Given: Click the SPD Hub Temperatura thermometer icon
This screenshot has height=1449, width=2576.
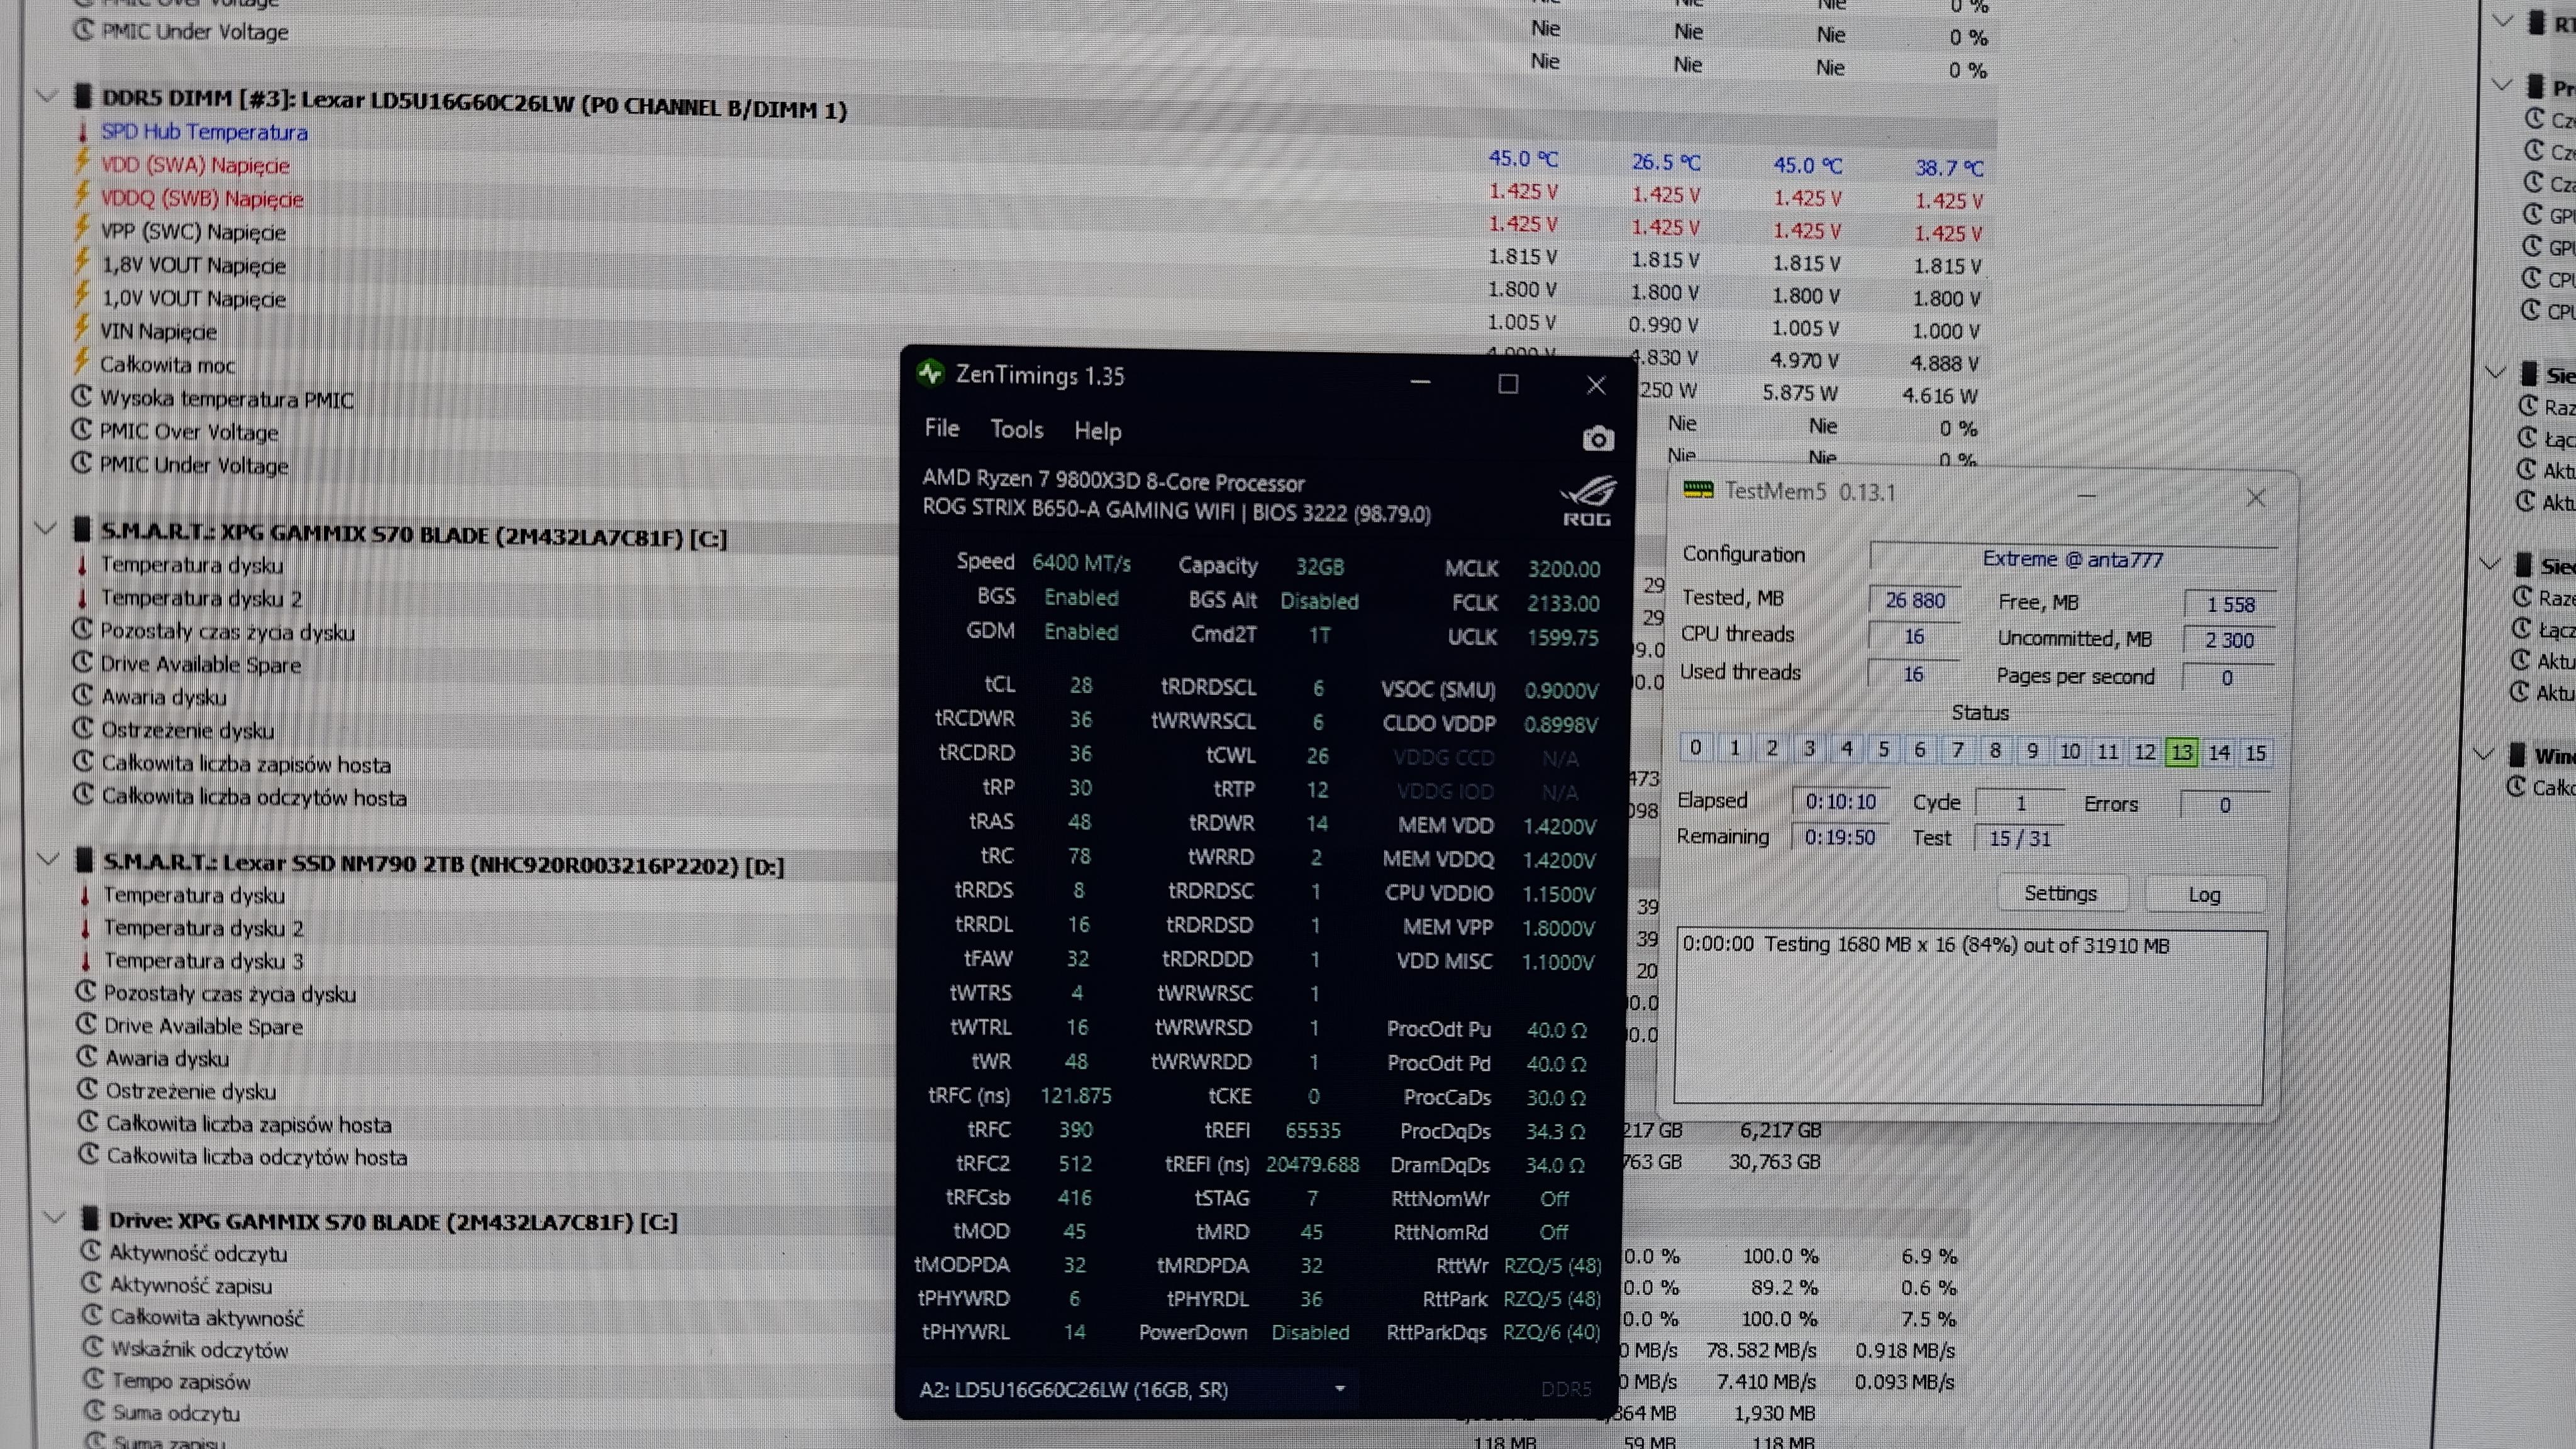Looking at the screenshot, I should pyautogui.click(x=82, y=131).
